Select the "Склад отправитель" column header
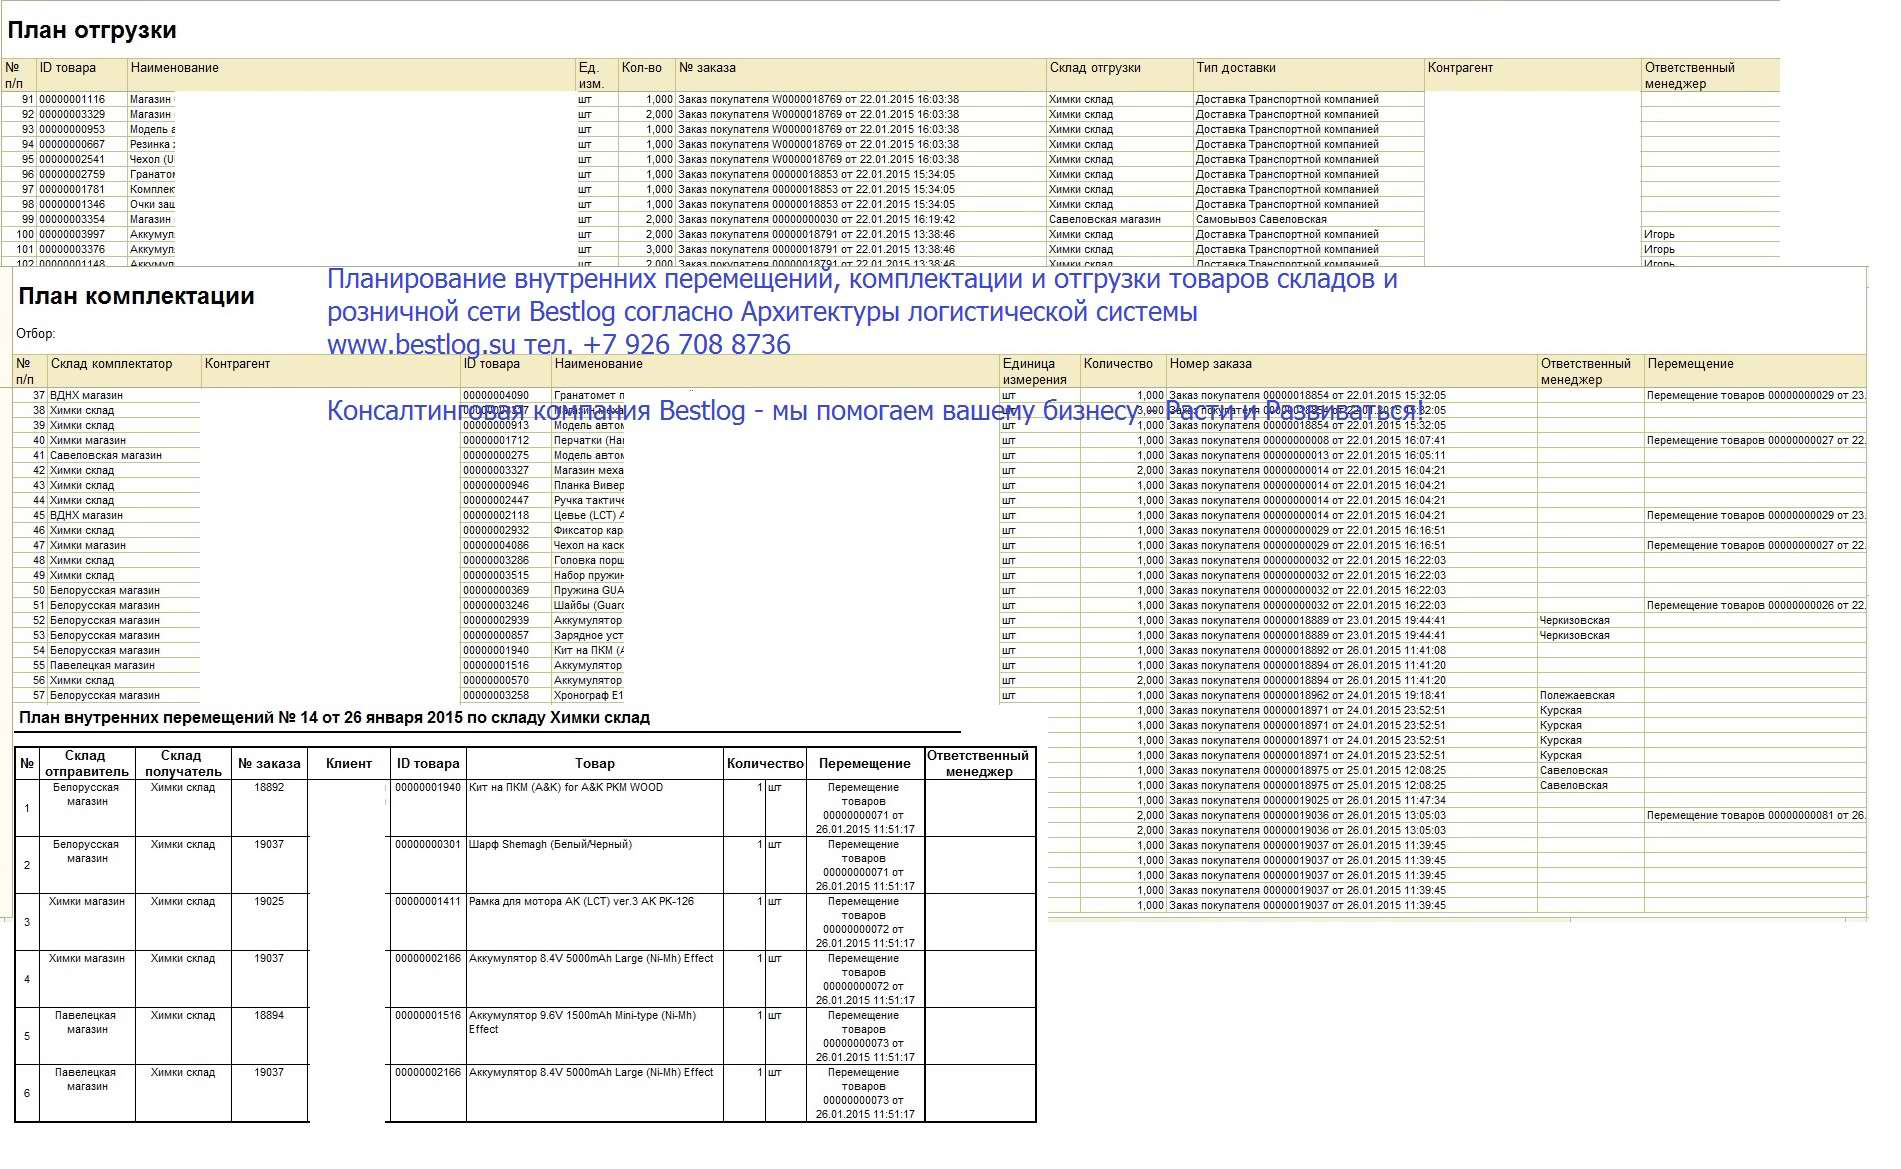Viewport: 1901px width, 1169px height. [x=86, y=764]
